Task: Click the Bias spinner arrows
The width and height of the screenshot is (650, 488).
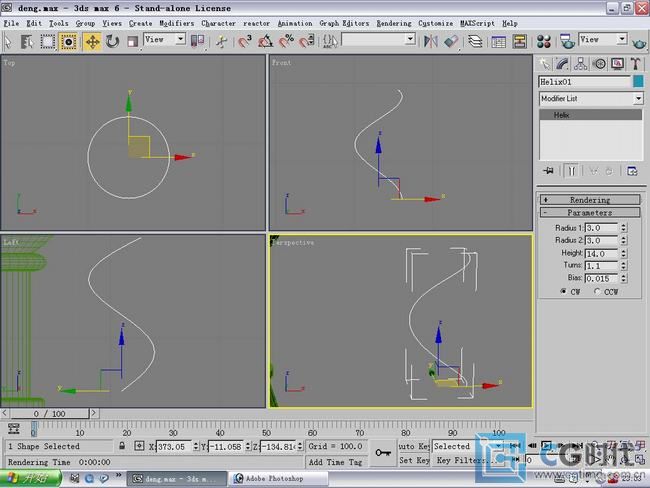Action: tap(623, 278)
